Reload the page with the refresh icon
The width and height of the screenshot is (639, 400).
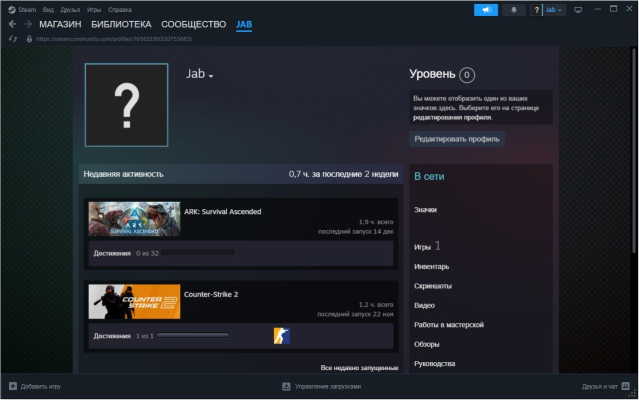pyautogui.click(x=13, y=38)
